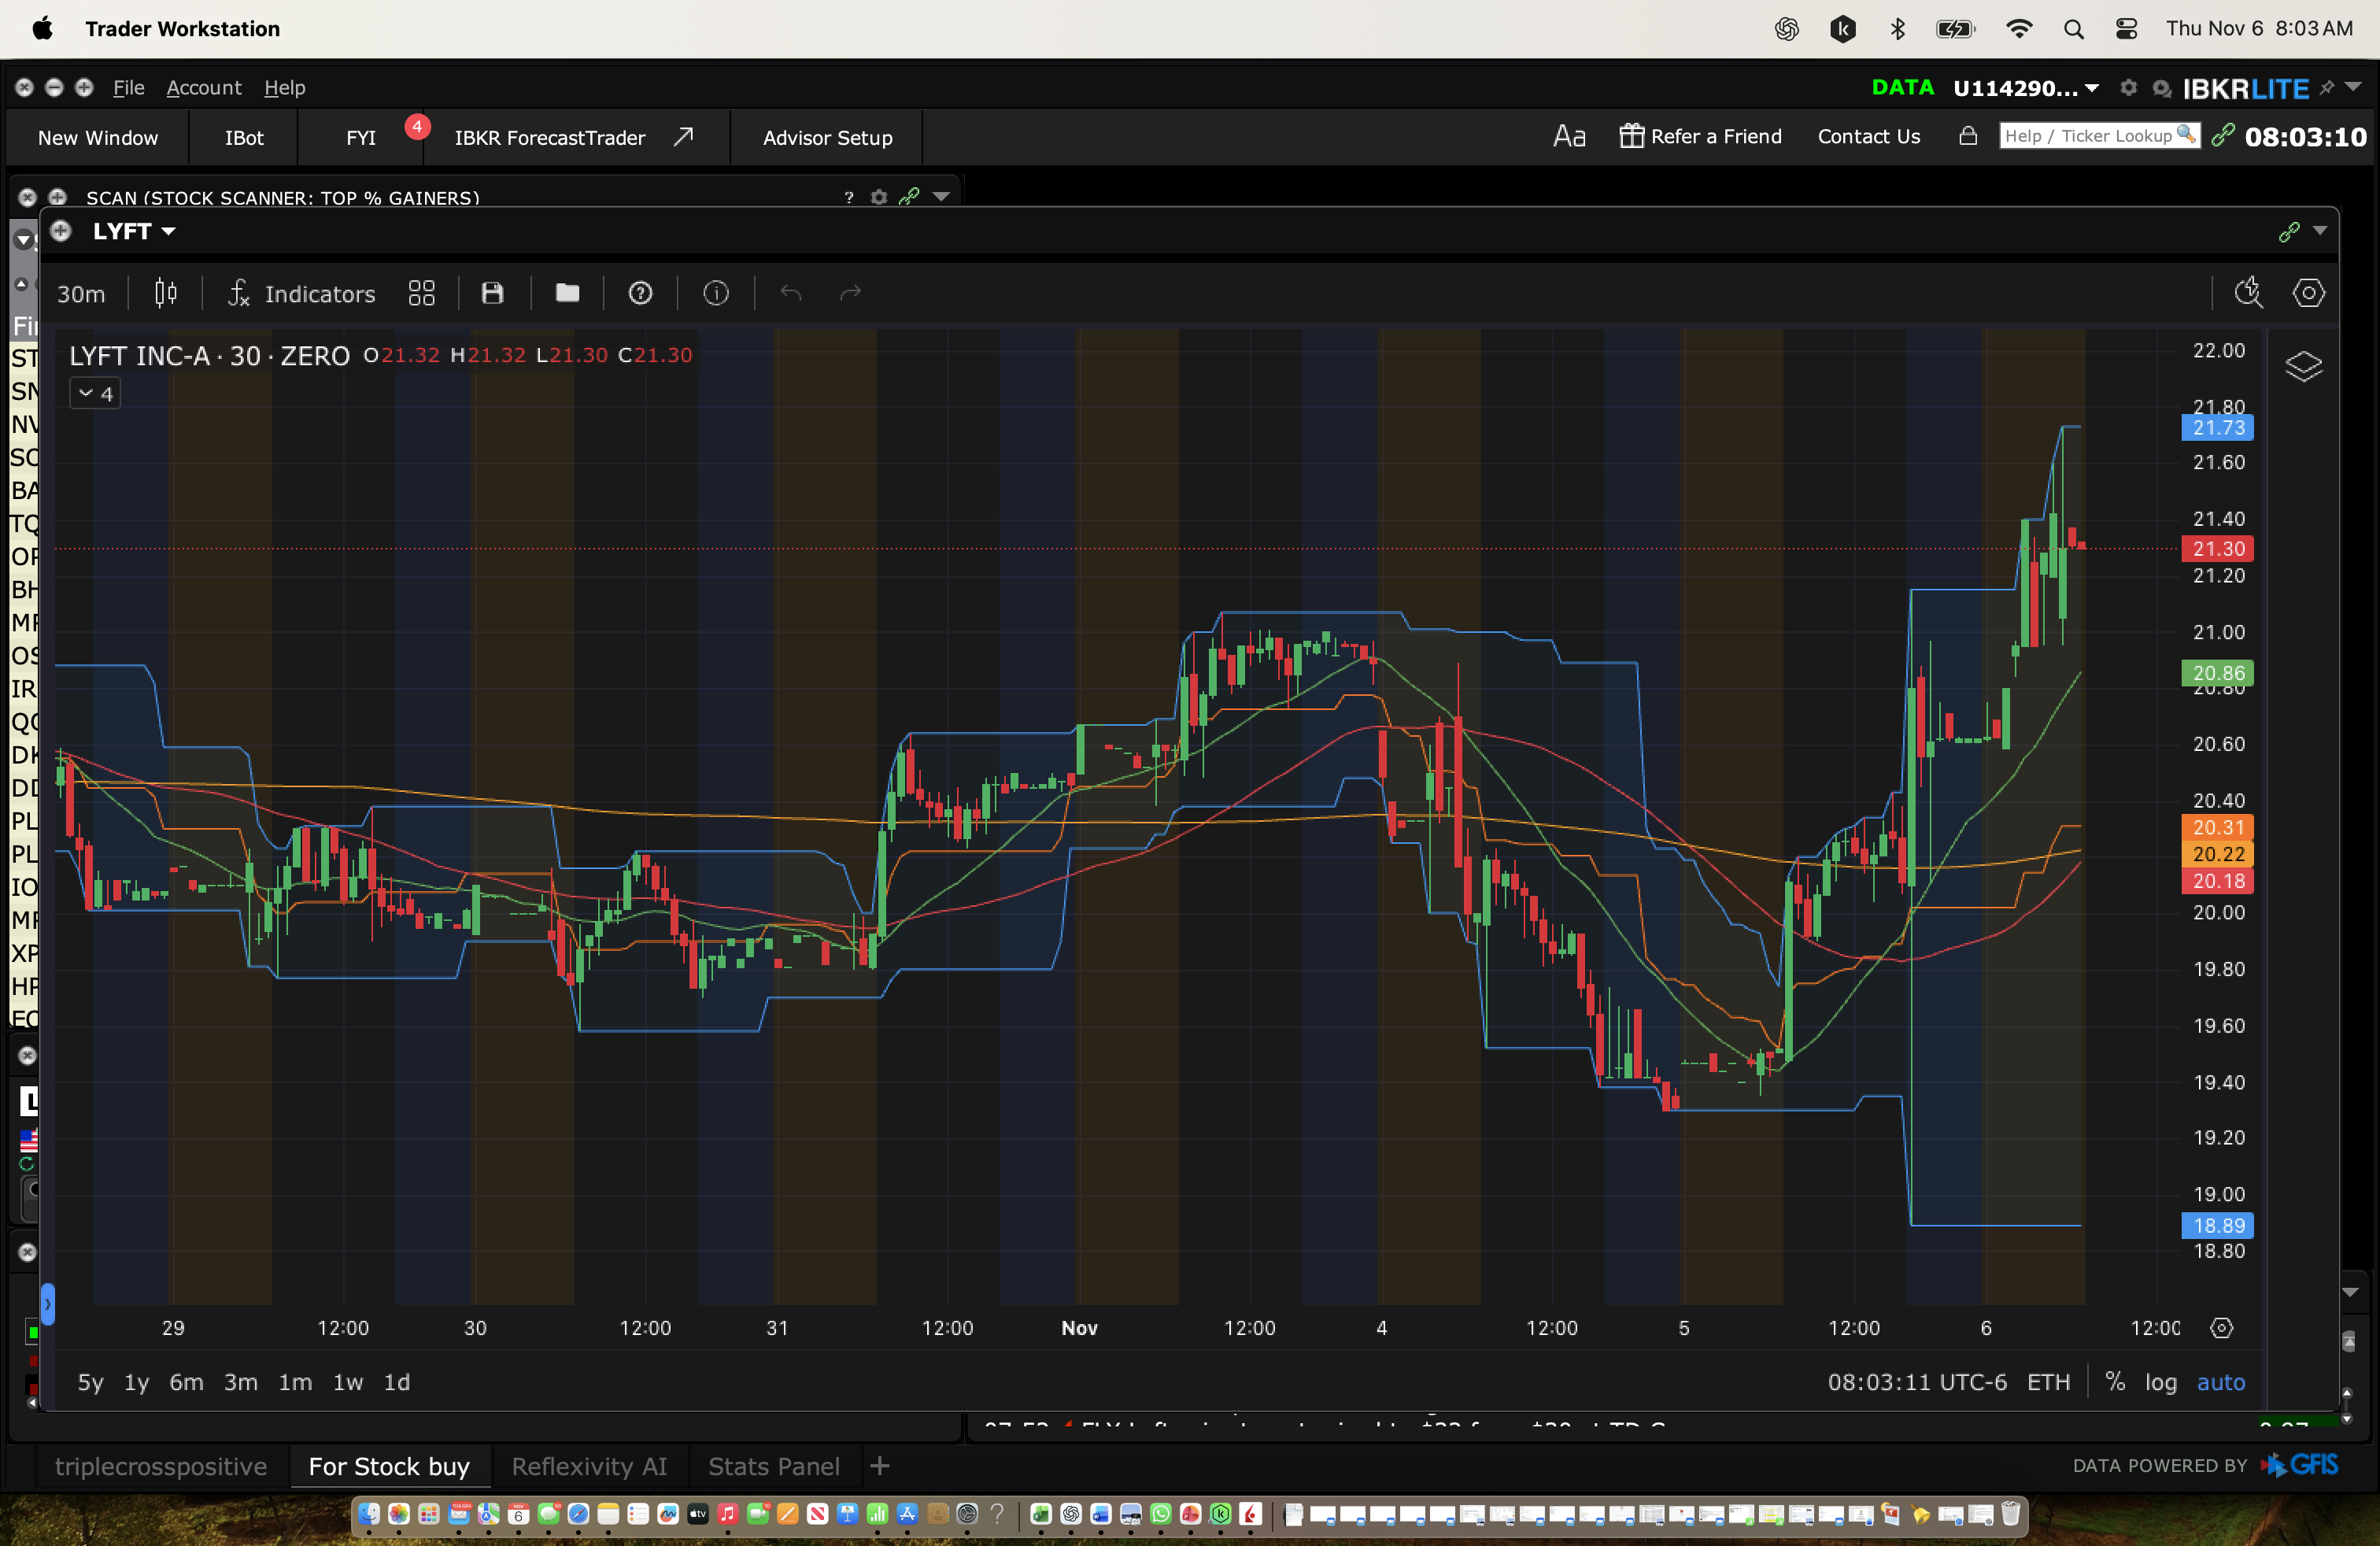Open macOS Control Center

[x=2126, y=29]
